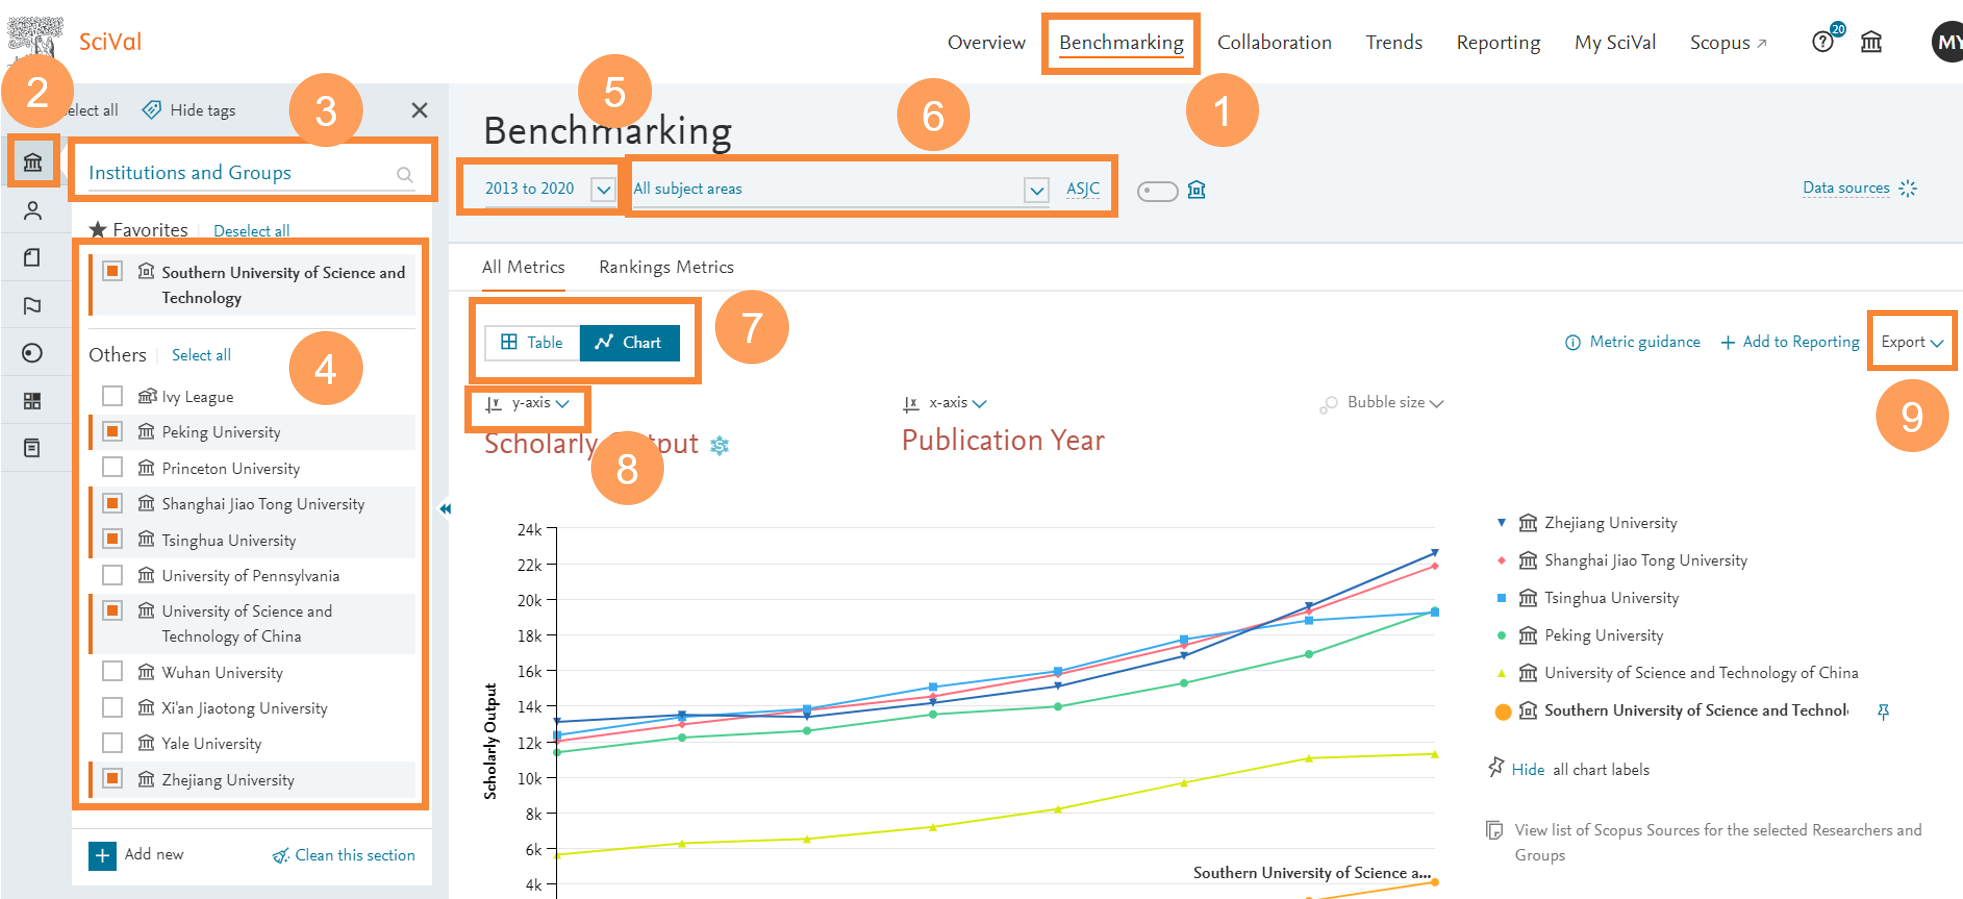Go to the Collaboration tab
Image resolution: width=1963 pixels, height=899 pixels.
tap(1274, 42)
